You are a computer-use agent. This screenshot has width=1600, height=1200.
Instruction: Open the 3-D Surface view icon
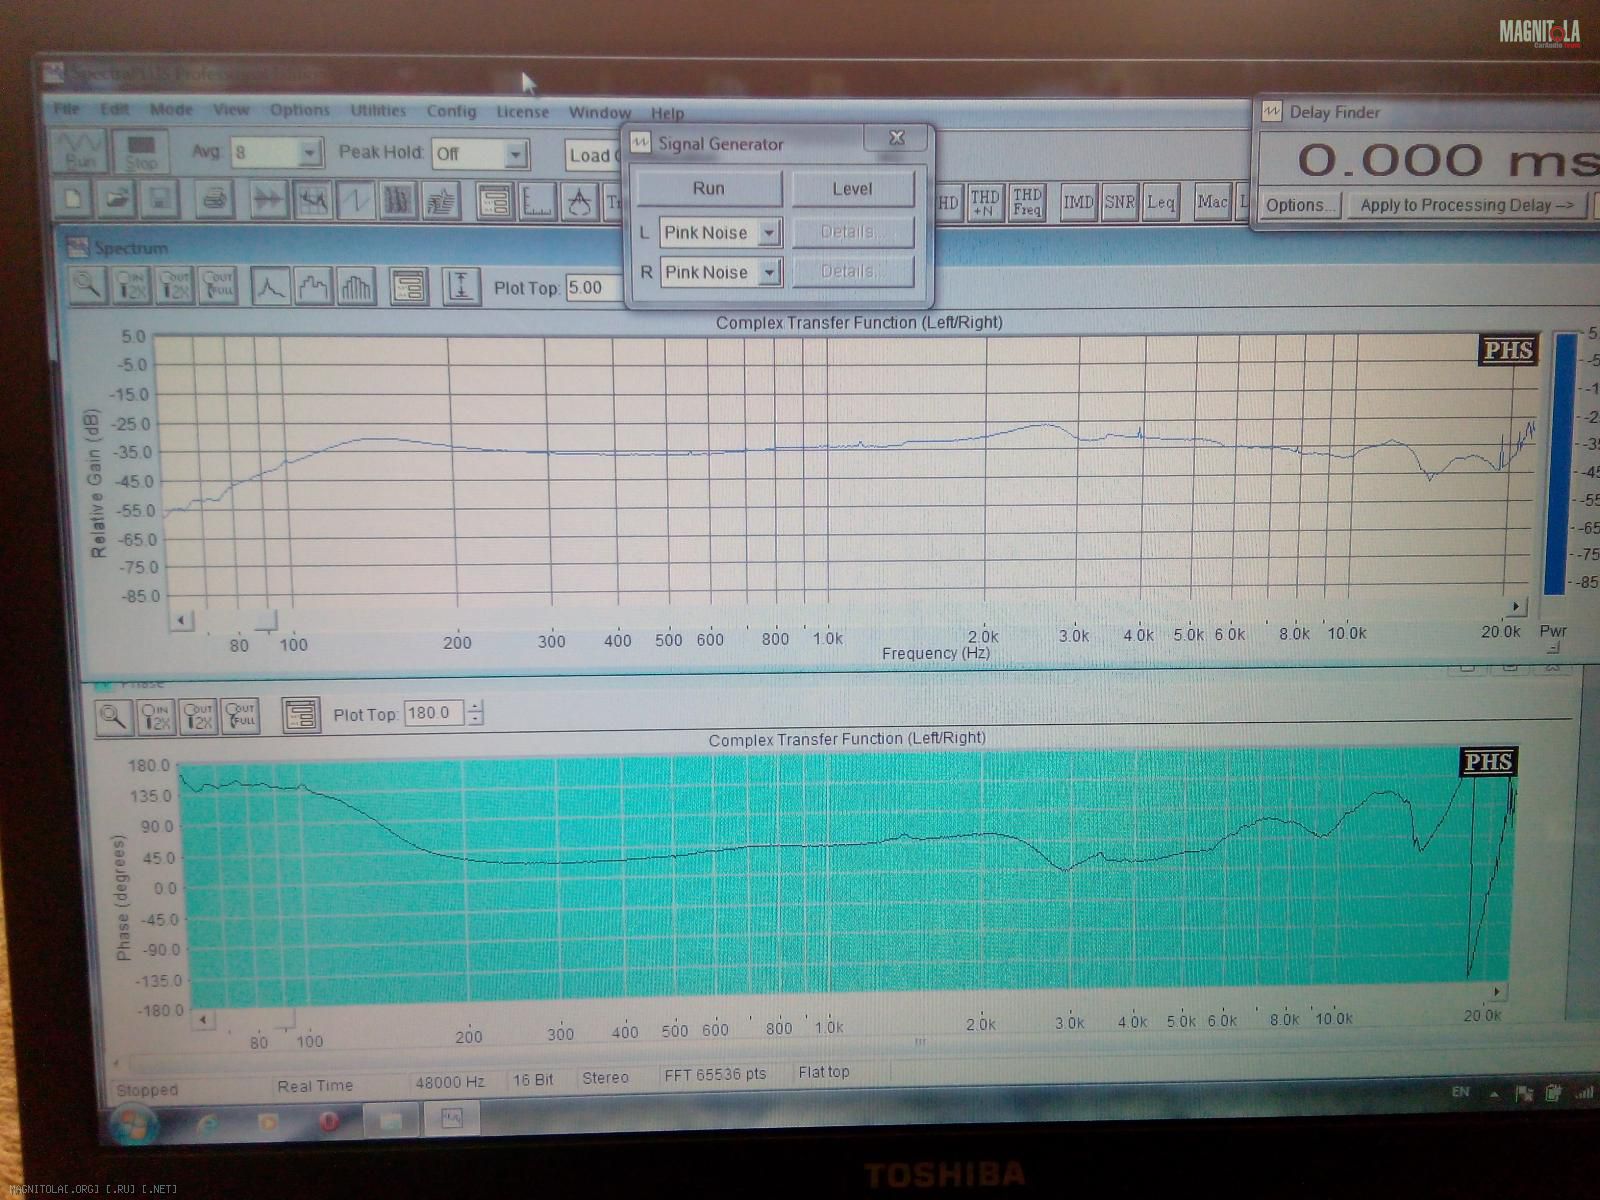pyautogui.click(x=441, y=201)
